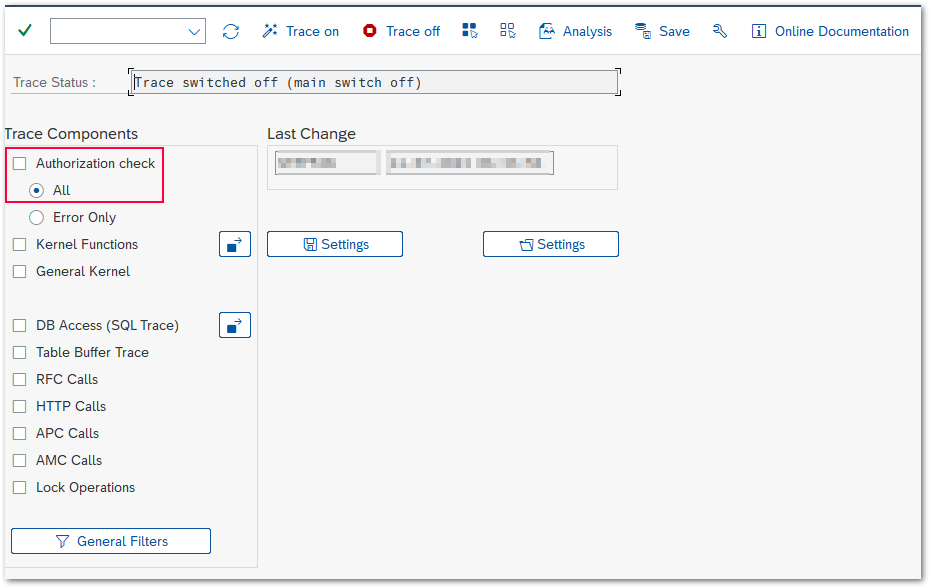Click the arrow icon beside Kernel Functions

(x=235, y=244)
